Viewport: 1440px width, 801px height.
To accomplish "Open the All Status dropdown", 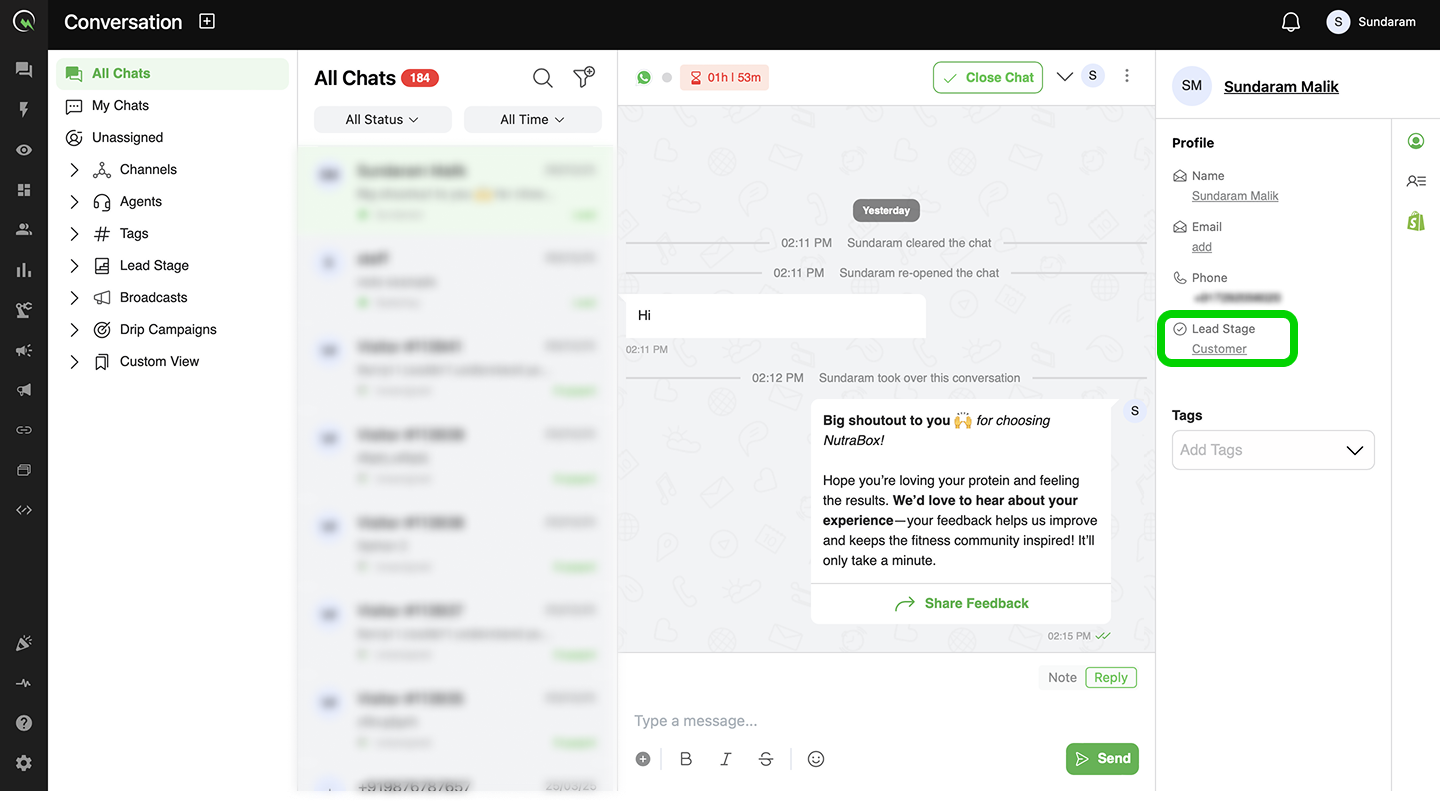I will pyautogui.click(x=383, y=119).
